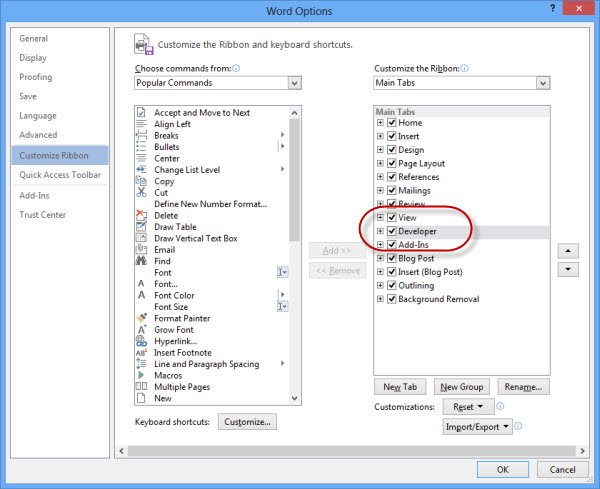
Task: Click the Grow Font icon
Action: coord(141,329)
